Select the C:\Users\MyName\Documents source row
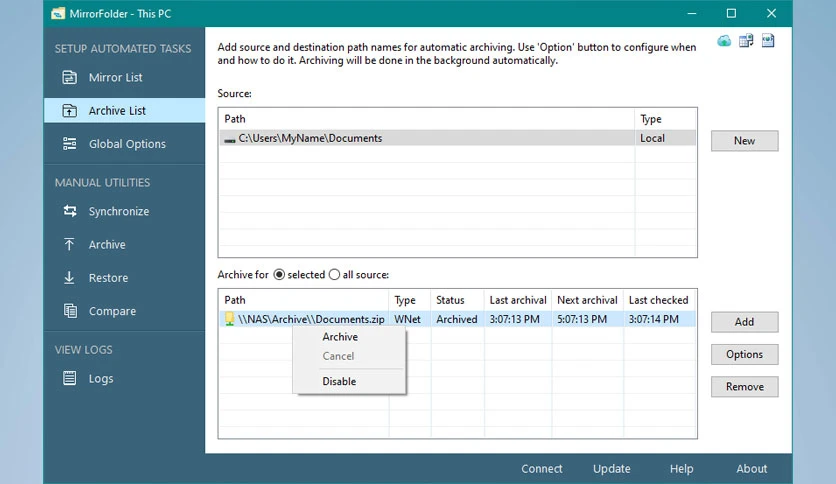The image size is (836, 484). coord(457,138)
